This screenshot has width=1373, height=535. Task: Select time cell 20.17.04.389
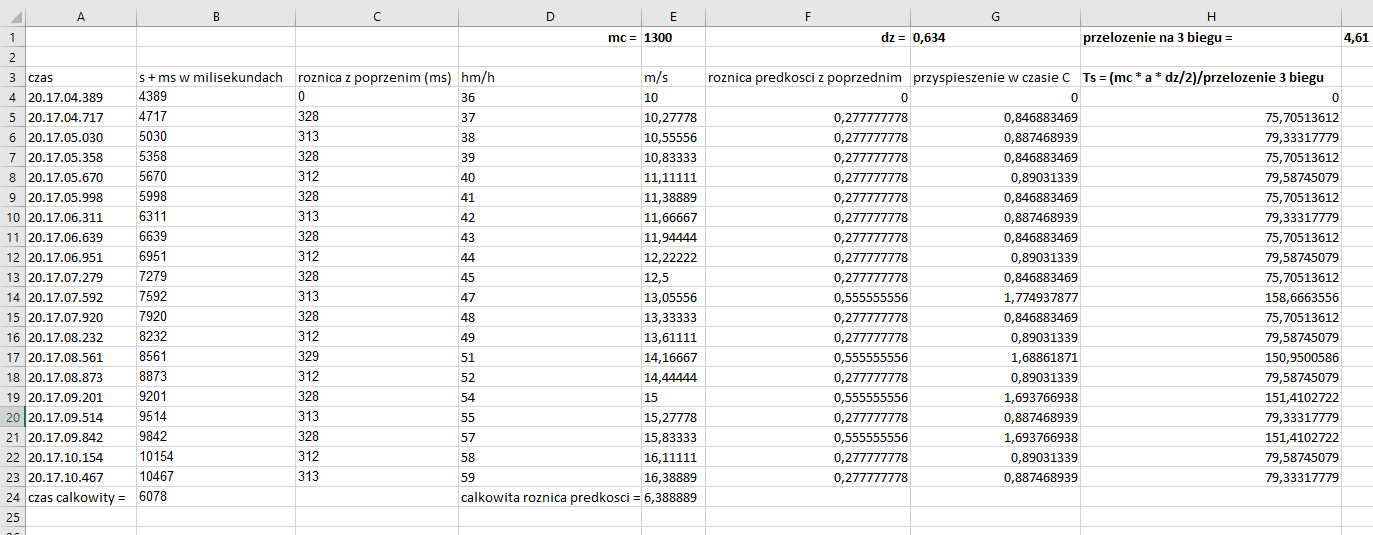point(81,97)
